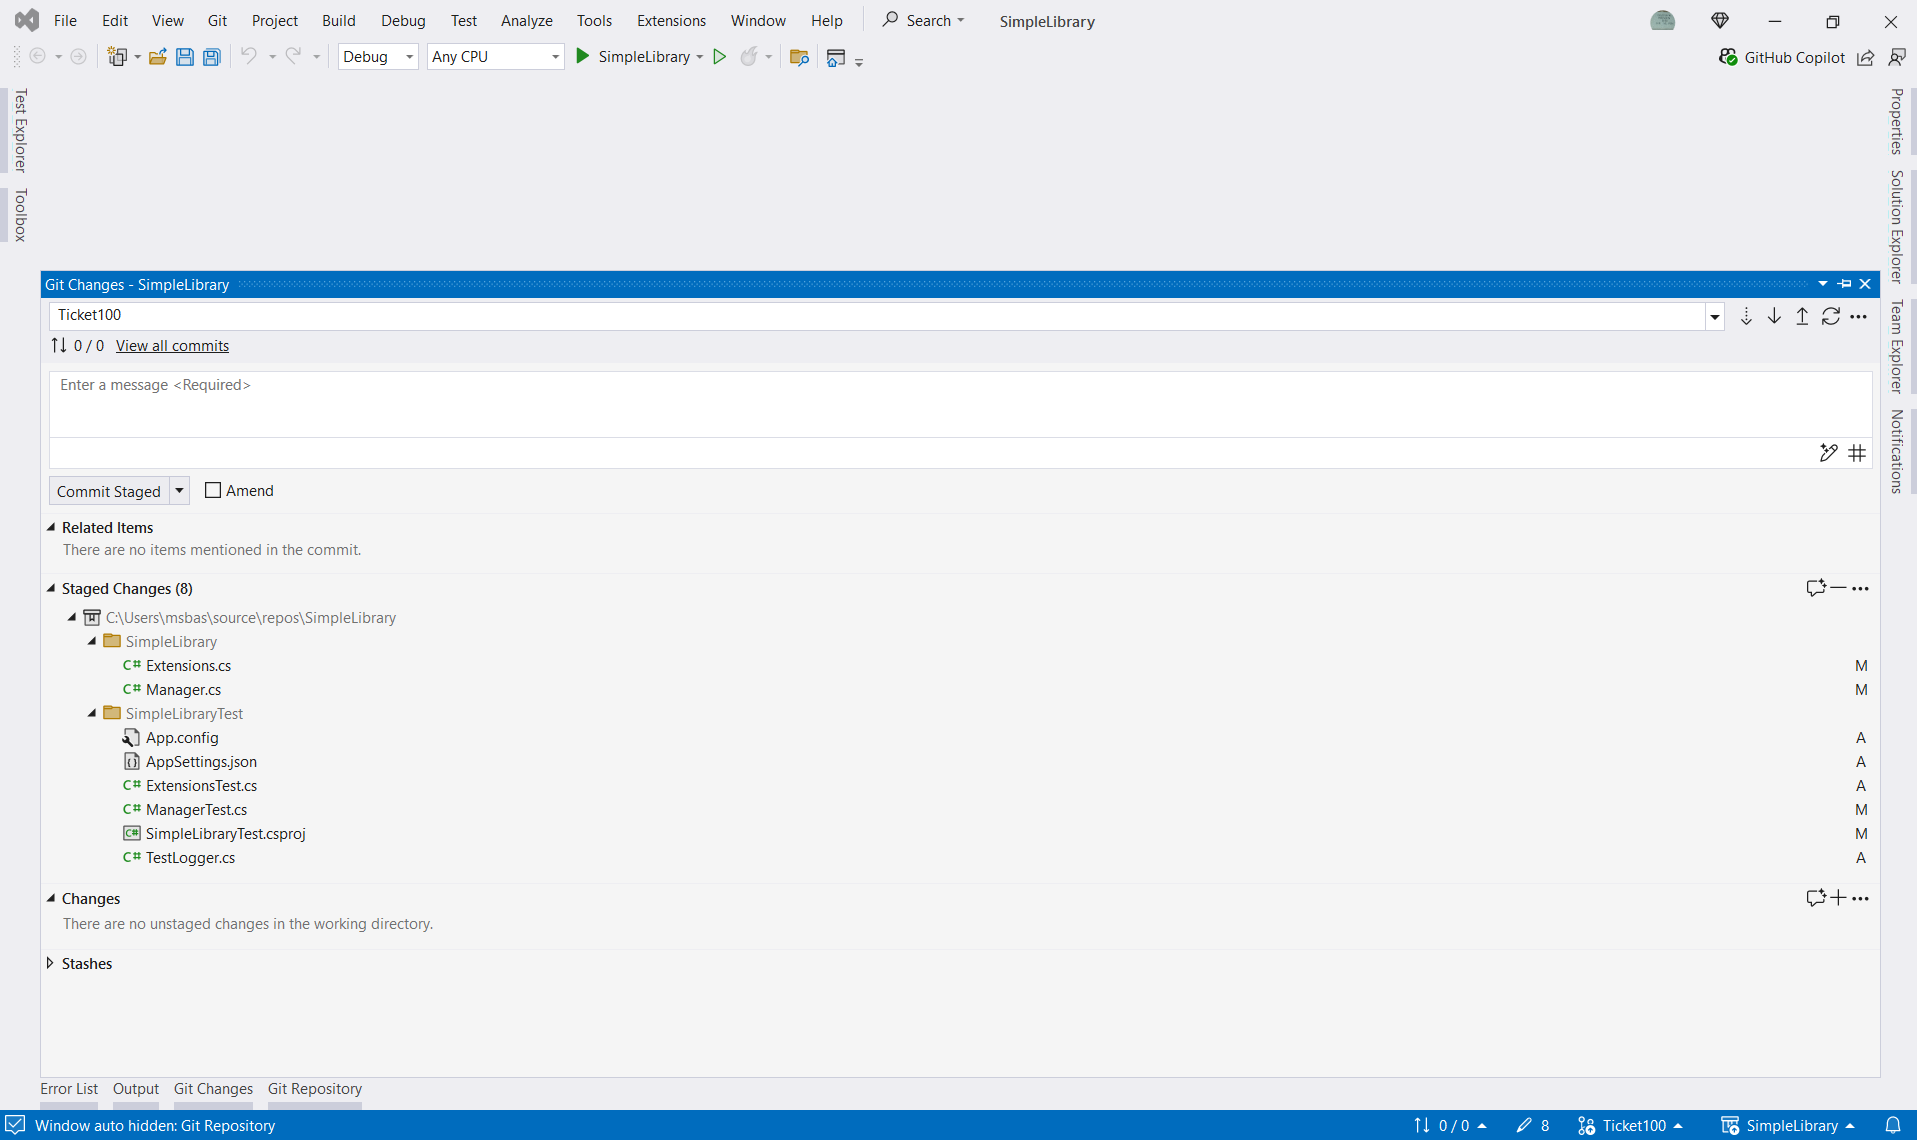Switch to the Git Repository tab
Viewport: 1917px width, 1140px height.
click(314, 1088)
